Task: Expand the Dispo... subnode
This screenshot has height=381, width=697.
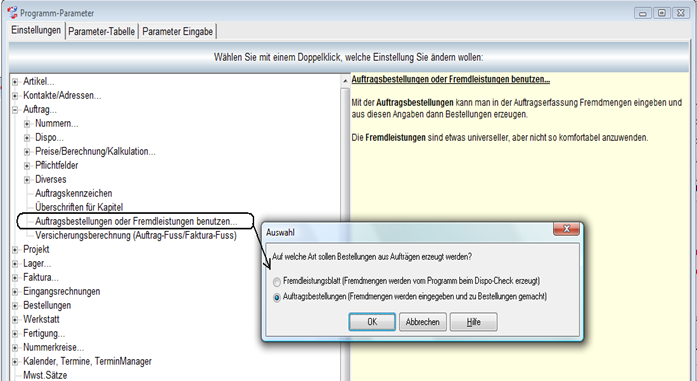Action: pyautogui.click(x=27, y=138)
